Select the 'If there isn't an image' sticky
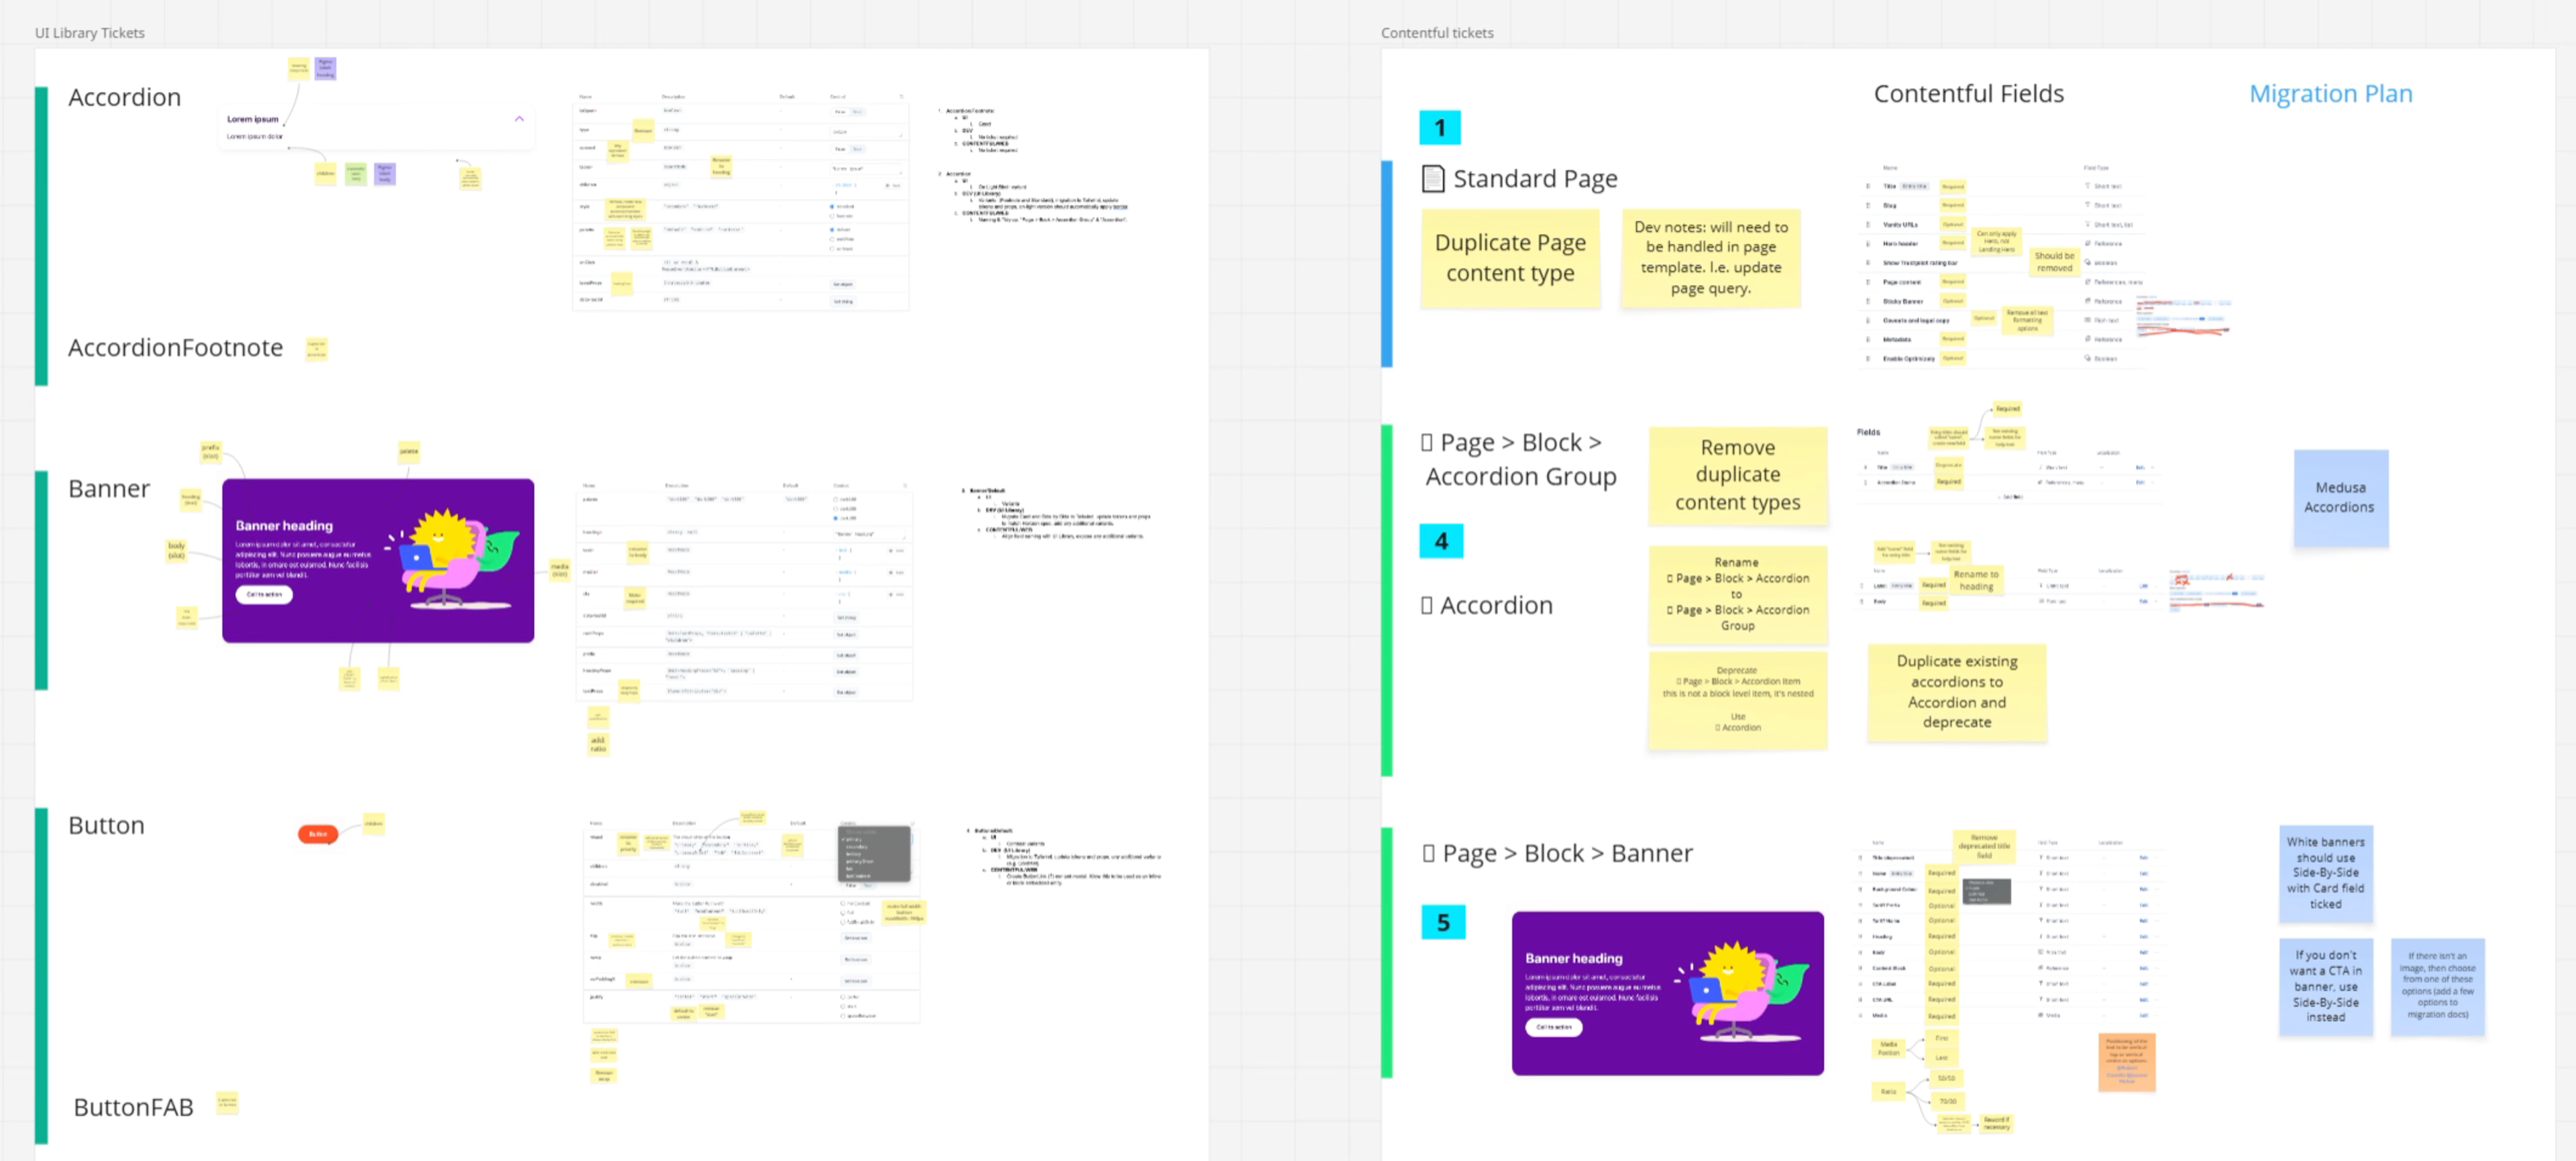This screenshot has width=2576, height=1161. 2437,986
